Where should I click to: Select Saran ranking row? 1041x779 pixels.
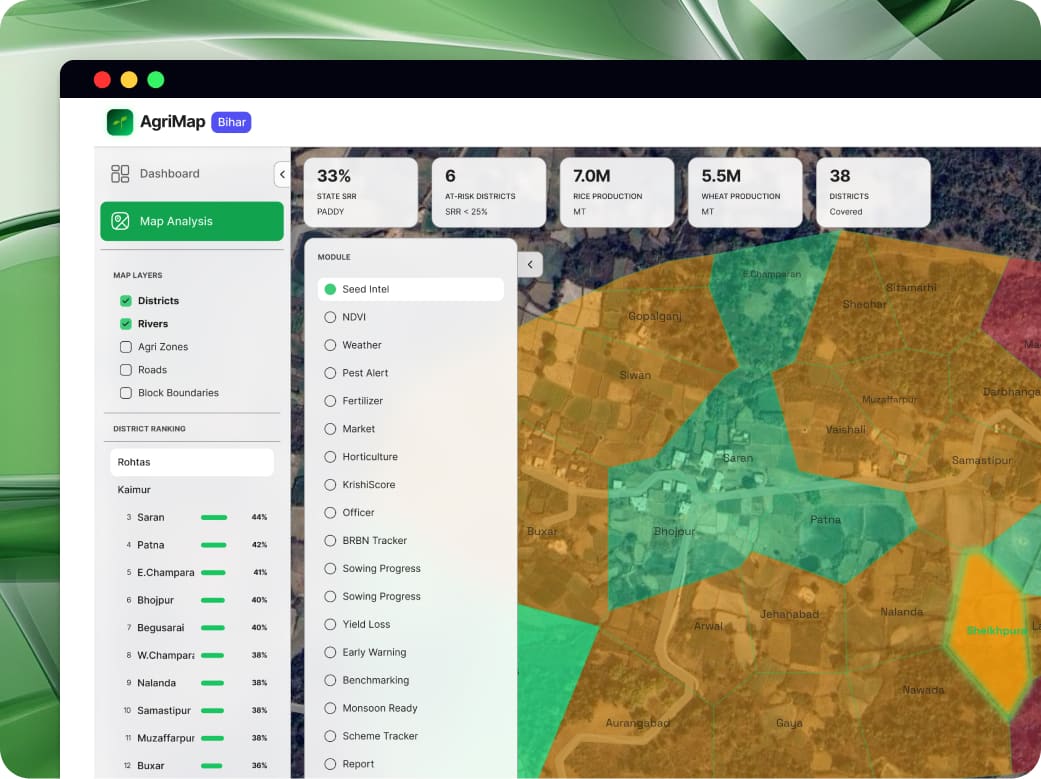[192, 517]
